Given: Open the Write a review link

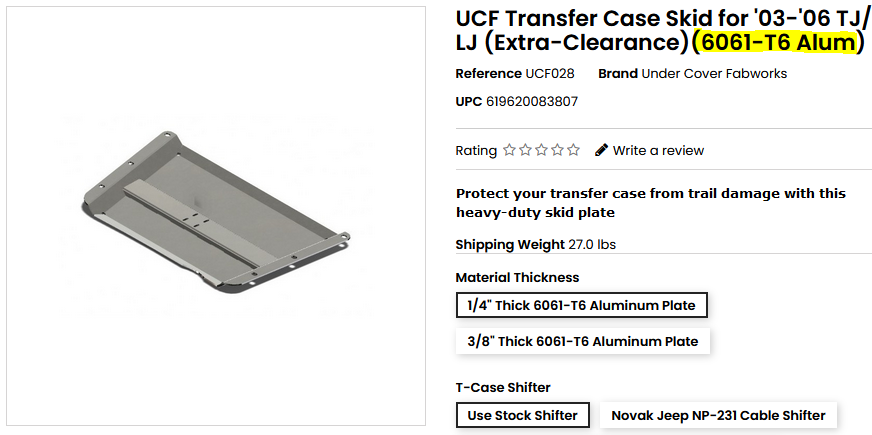Looking at the screenshot, I should pos(658,151).
